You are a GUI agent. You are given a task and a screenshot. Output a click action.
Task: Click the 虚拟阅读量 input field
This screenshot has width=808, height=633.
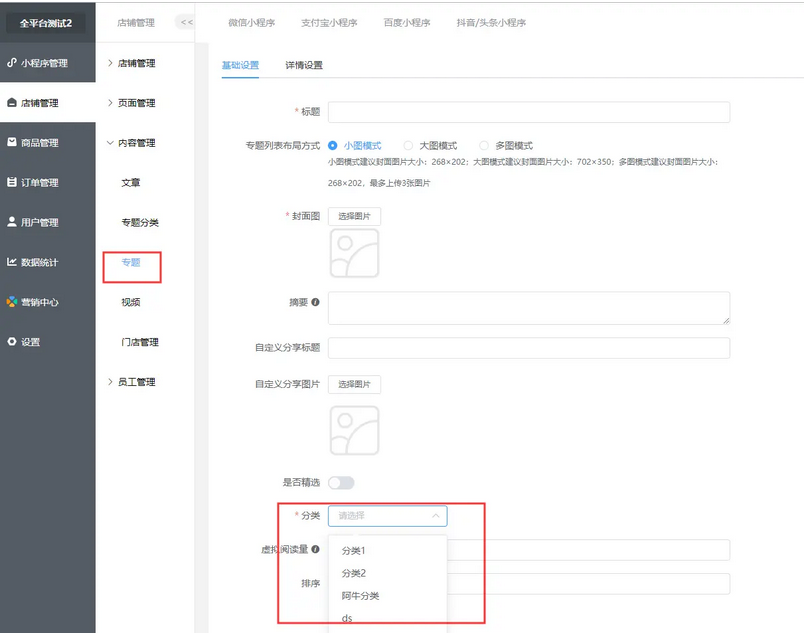click(x=588, y=550)
